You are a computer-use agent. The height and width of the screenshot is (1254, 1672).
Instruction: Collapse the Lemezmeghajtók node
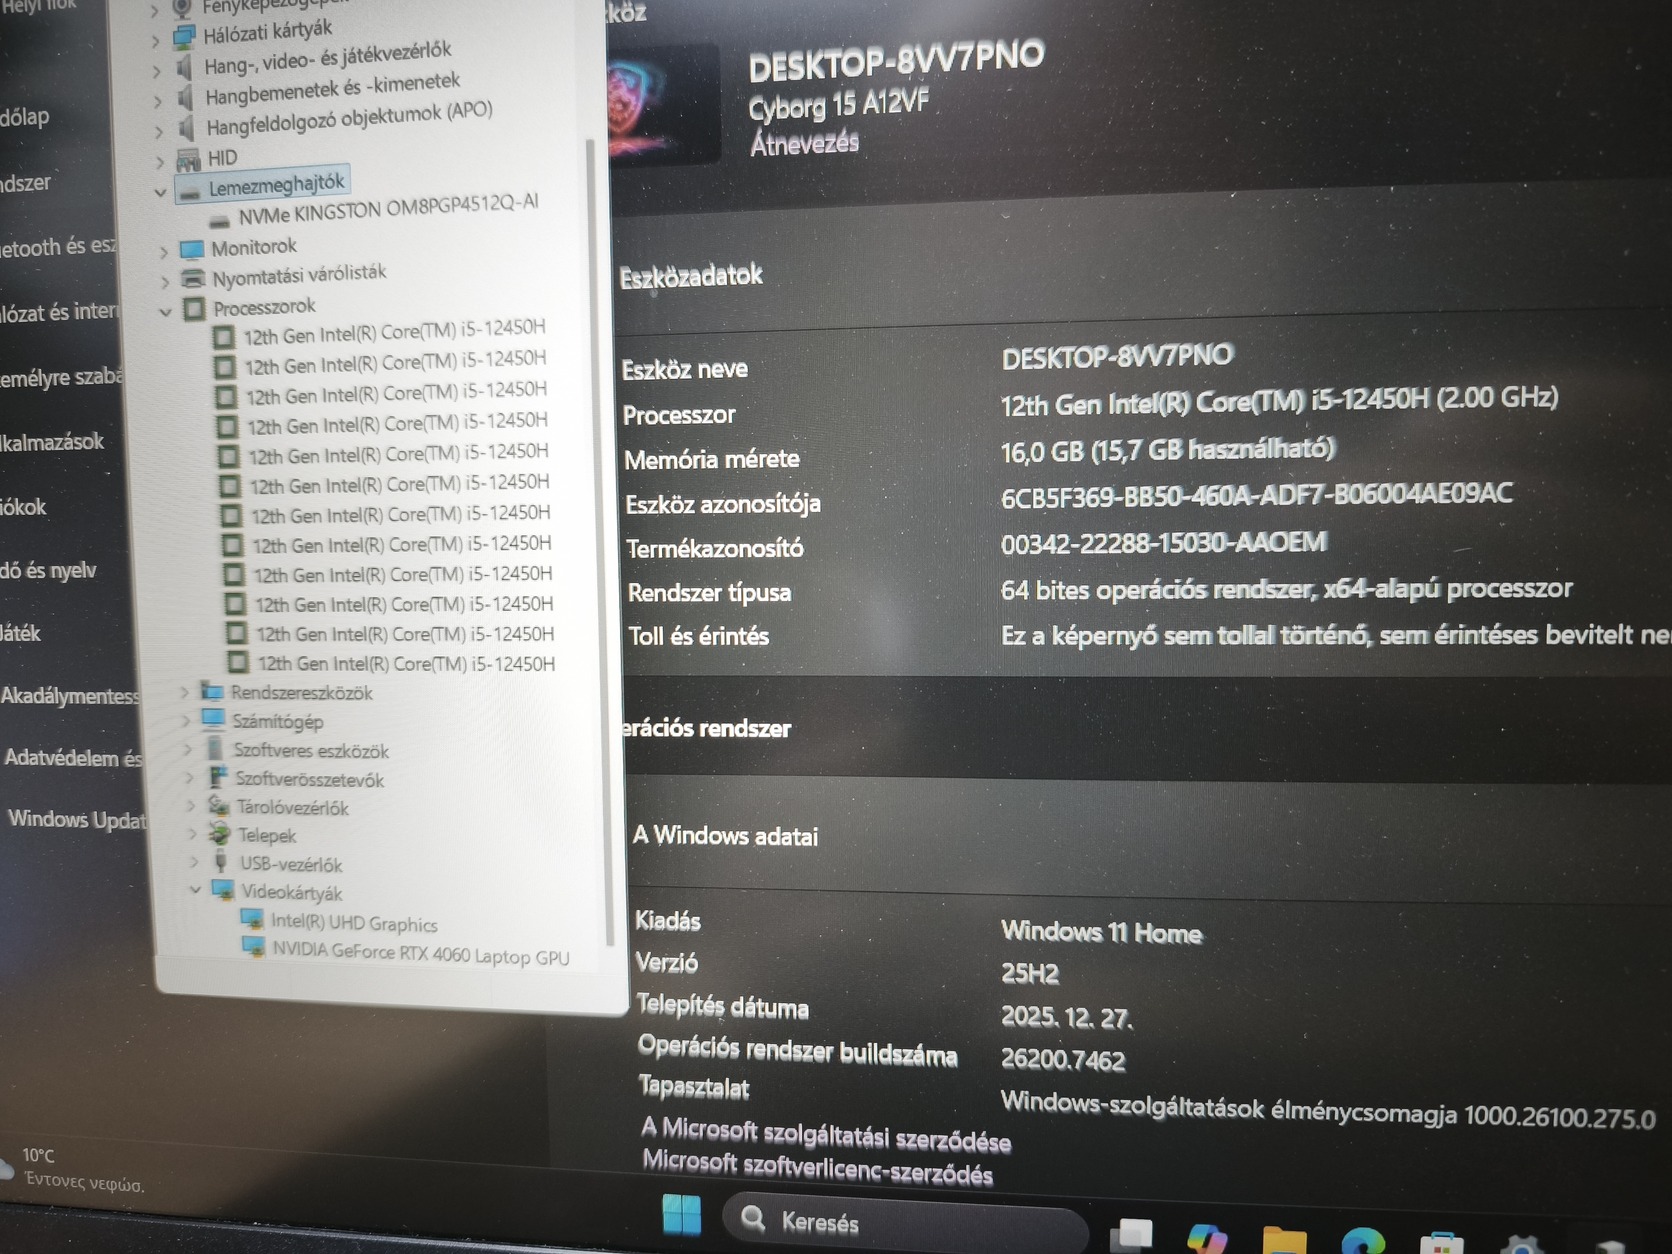(160, 192)
